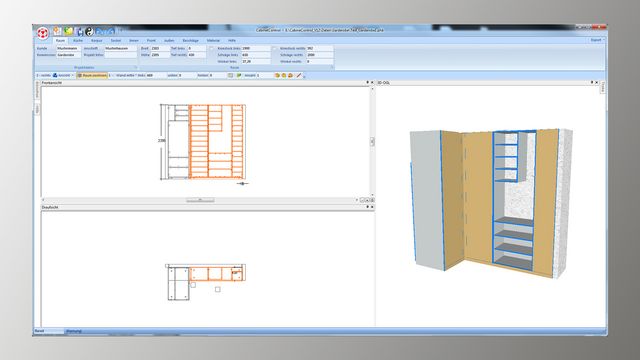
Task: Click the Frontansicht horizontal scrollbar thumb
Action: coord(200,200)
